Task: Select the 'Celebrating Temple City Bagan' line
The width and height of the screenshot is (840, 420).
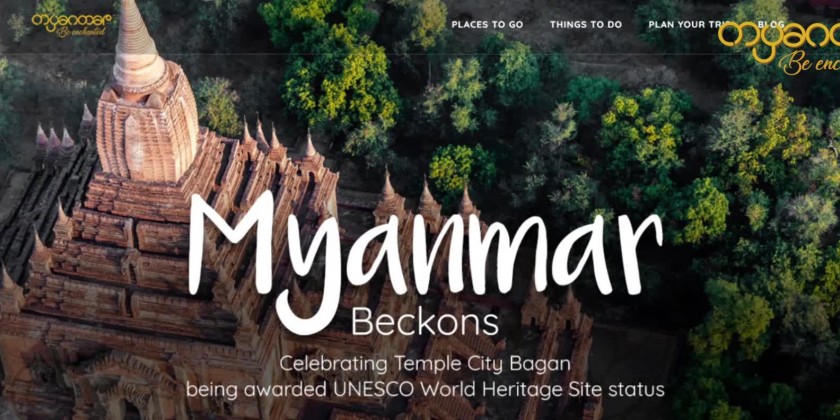Action: [425, 364]
